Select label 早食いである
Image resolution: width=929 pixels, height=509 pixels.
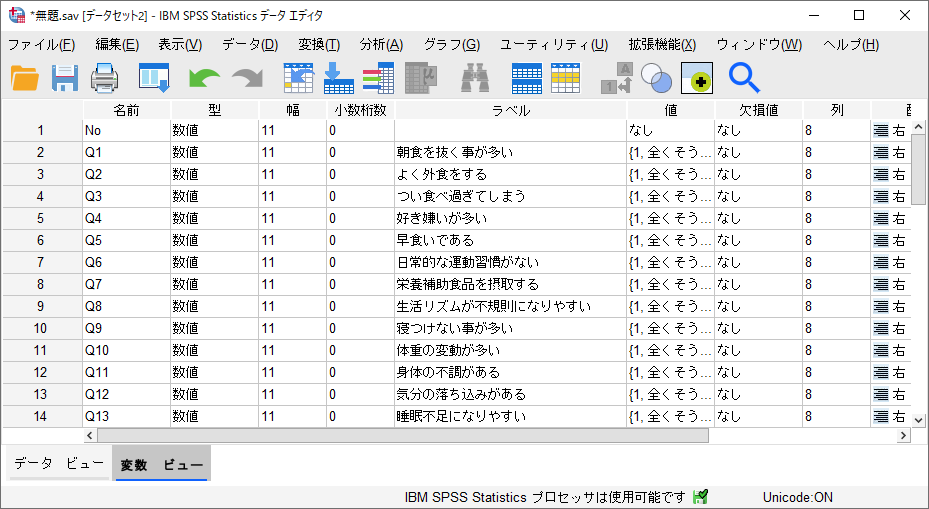pyautogui.click(x=435, y=241)
